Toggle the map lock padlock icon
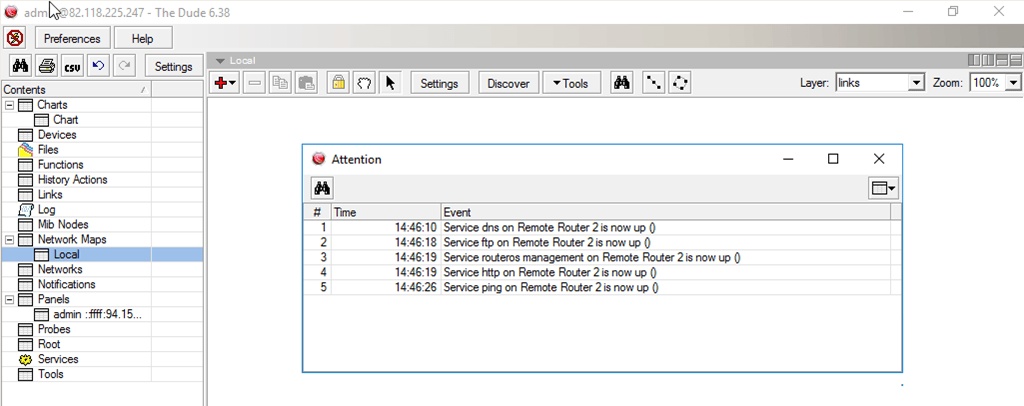The image size is (1024, 406). point(339,84)
